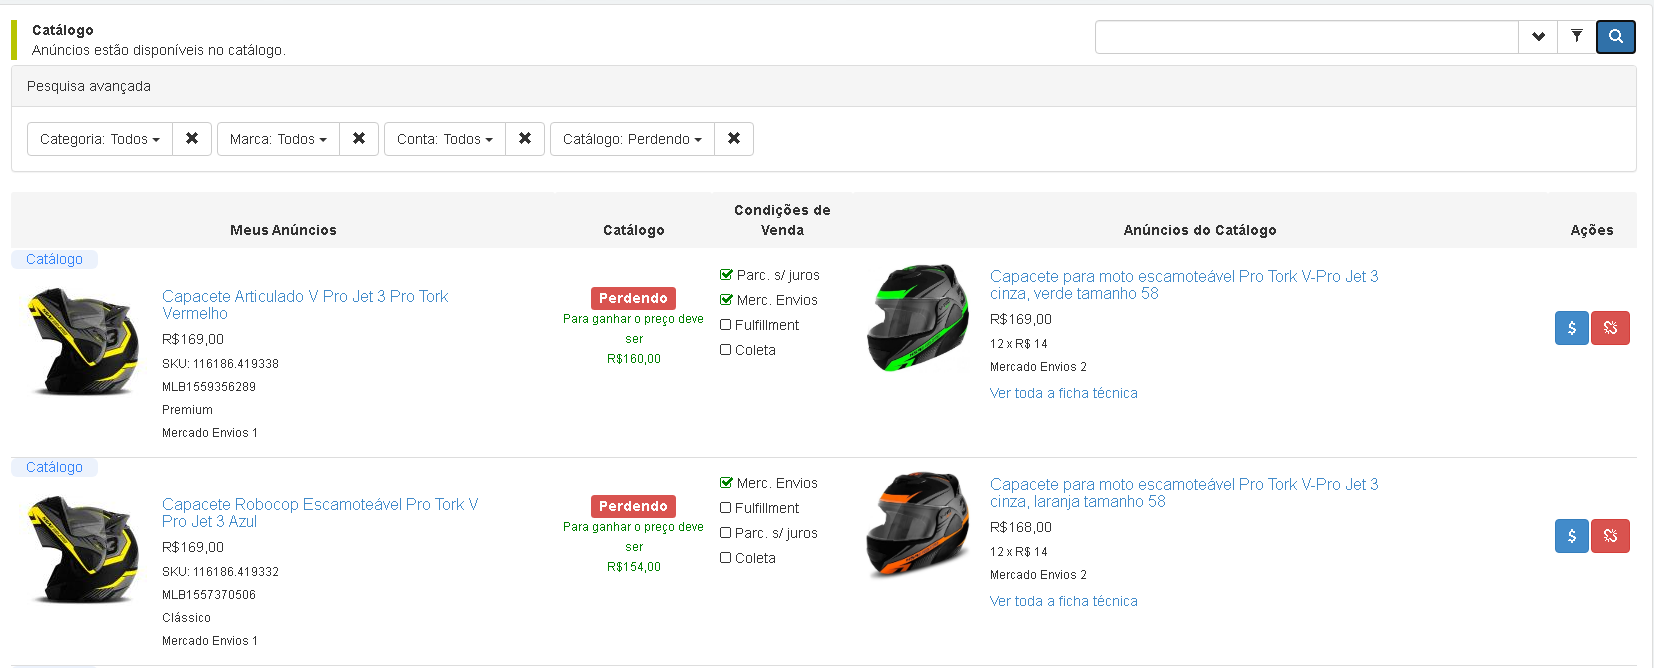The height and width of the screenshot is (668, 1654).
Task: Toggle Coleta checkbox in first row
Action: click(726, 350)
